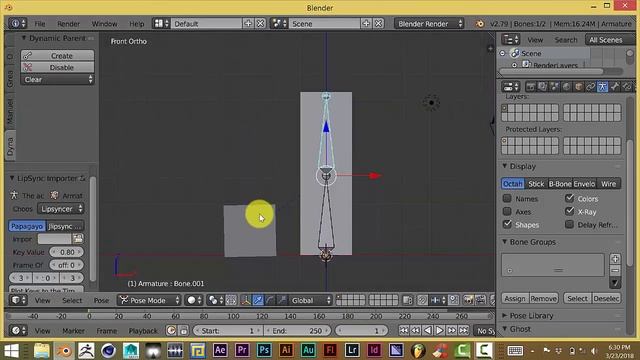Delete the Default screen layout

[260, 24]
